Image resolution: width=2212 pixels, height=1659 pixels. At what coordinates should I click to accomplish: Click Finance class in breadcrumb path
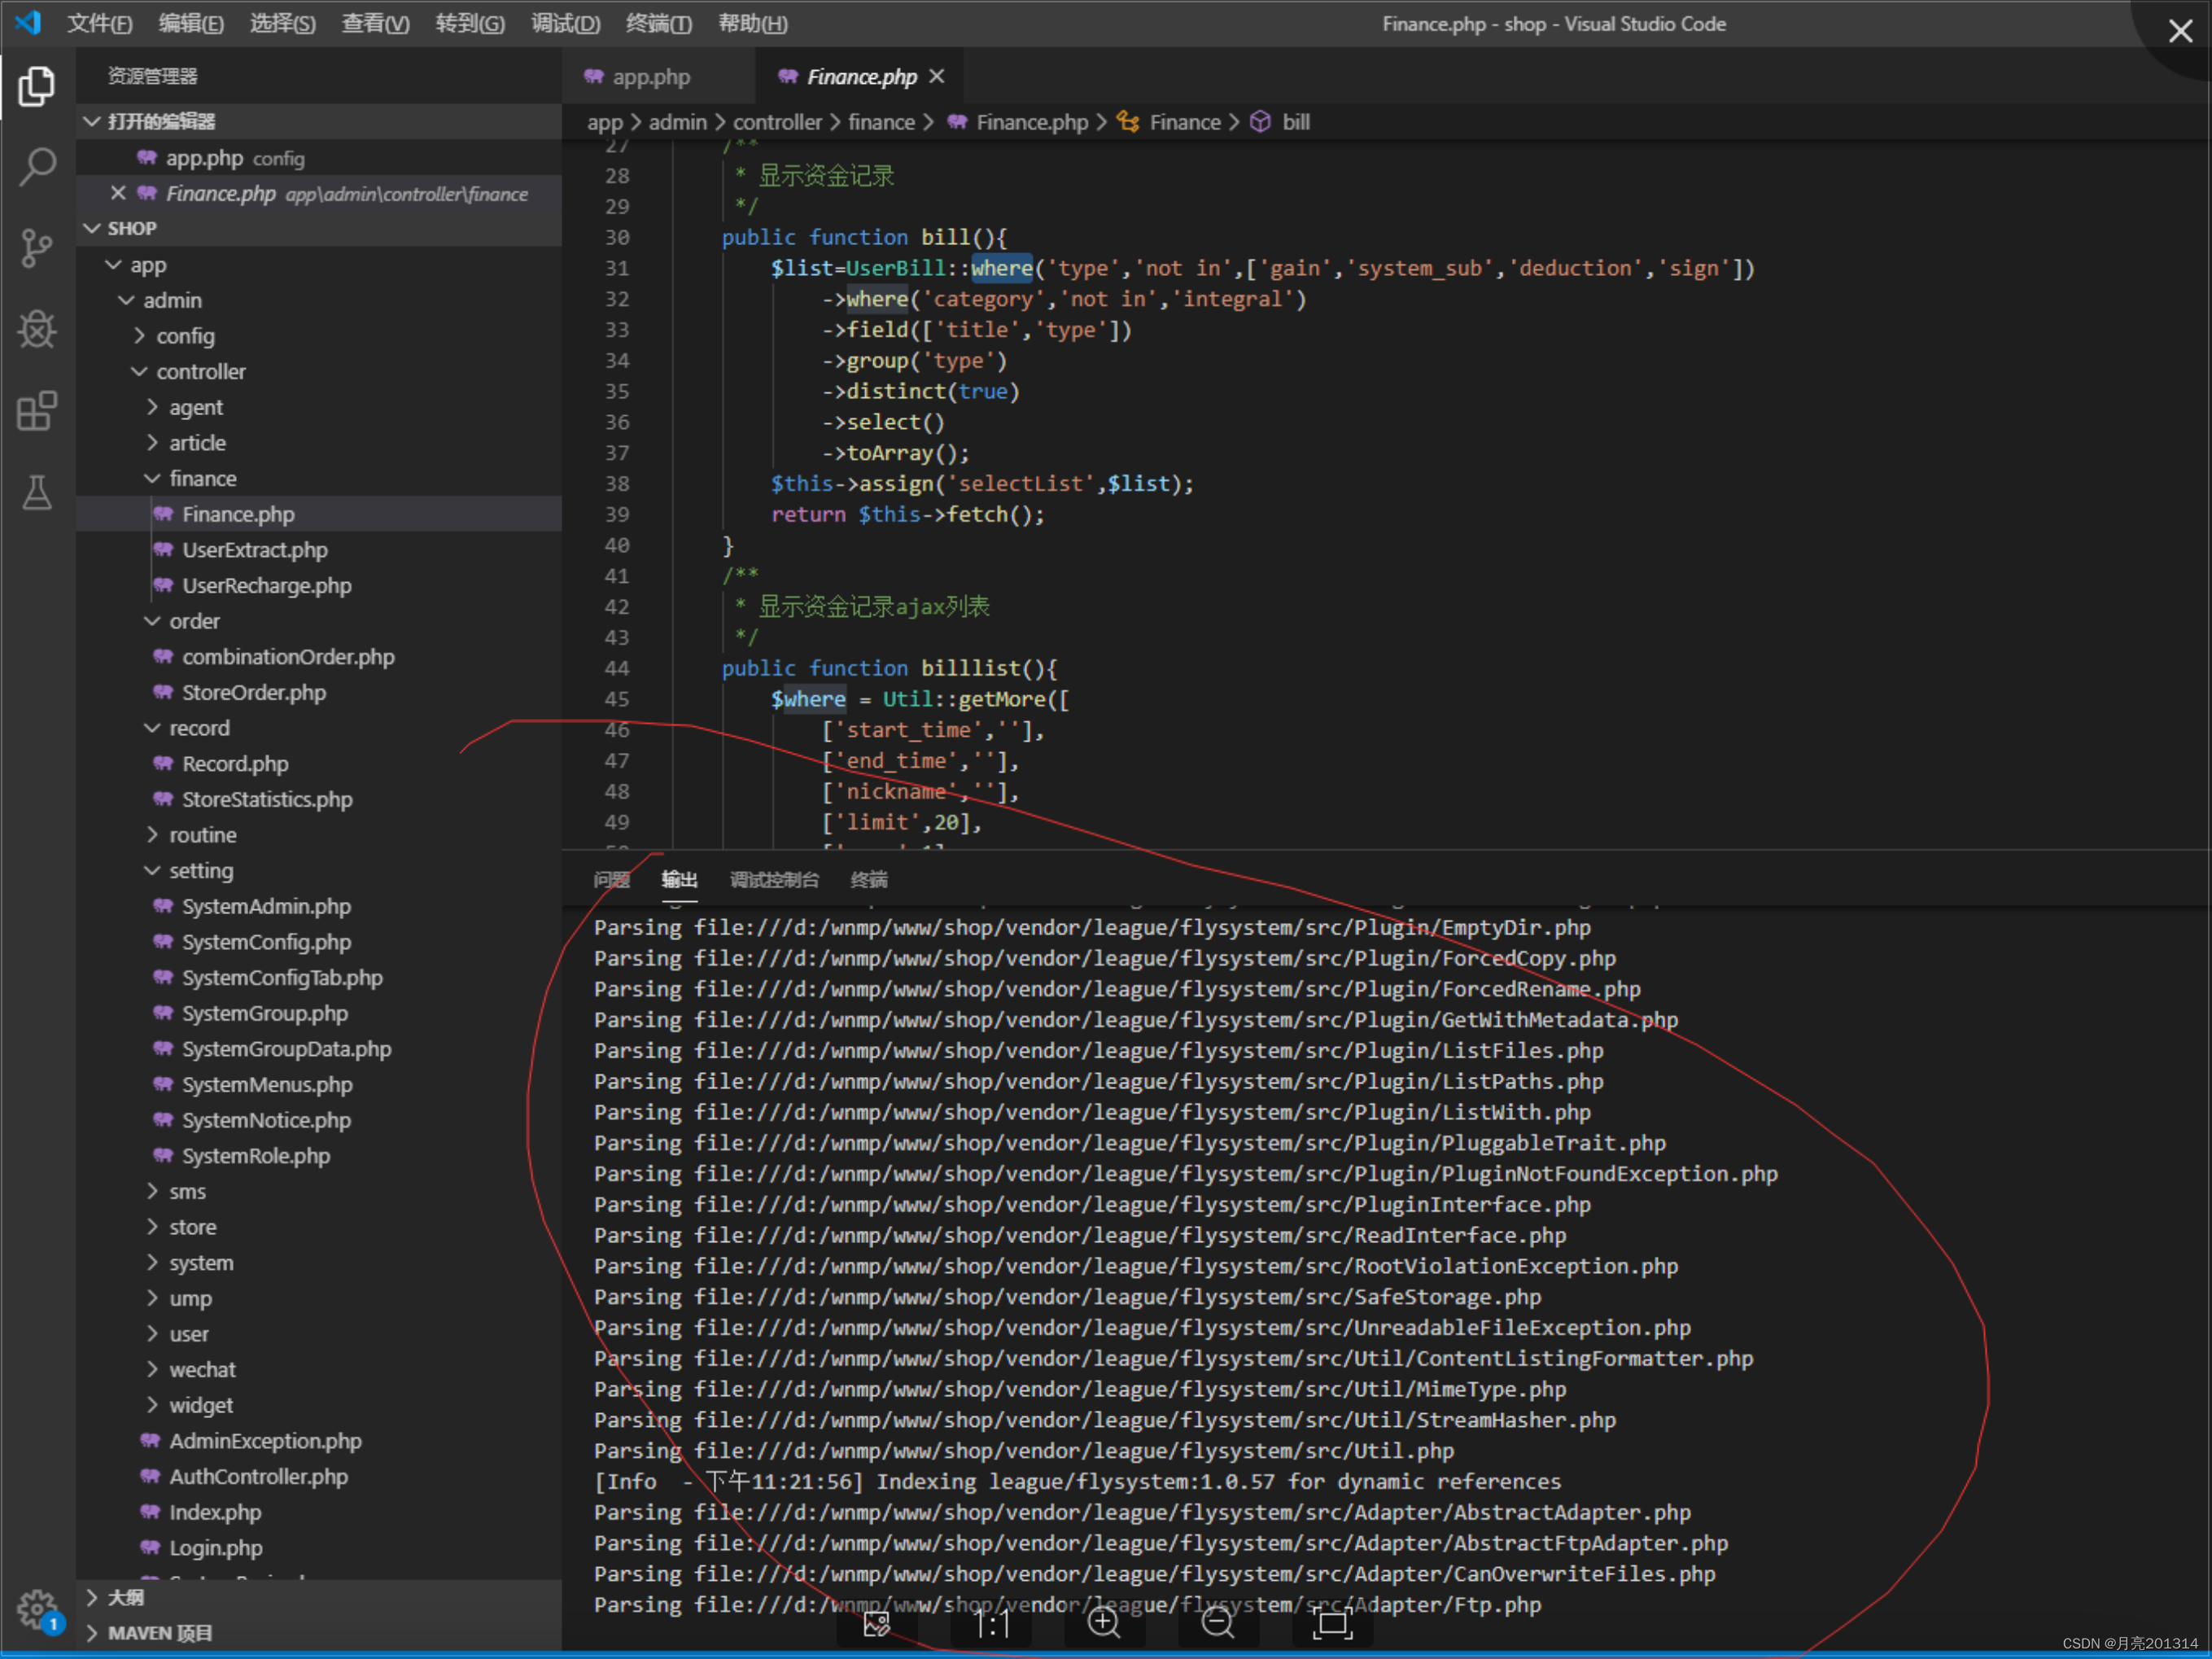(1184, 122)
